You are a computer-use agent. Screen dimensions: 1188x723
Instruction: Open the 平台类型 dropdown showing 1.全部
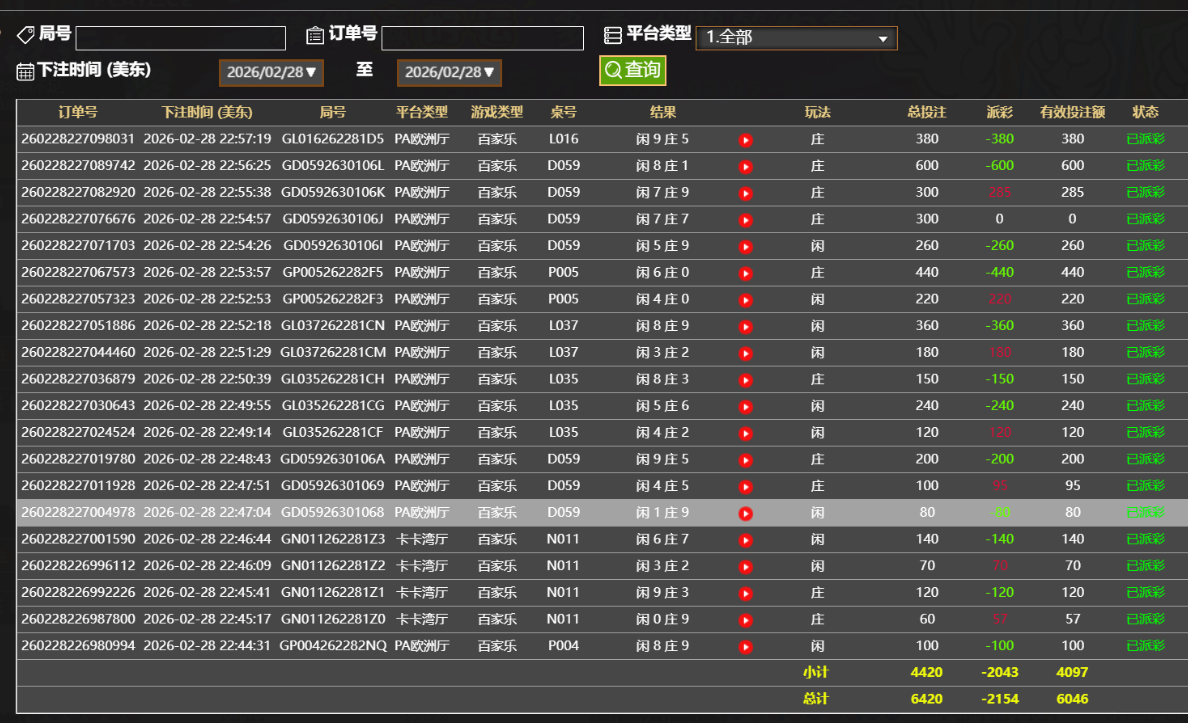click(795, 38)
